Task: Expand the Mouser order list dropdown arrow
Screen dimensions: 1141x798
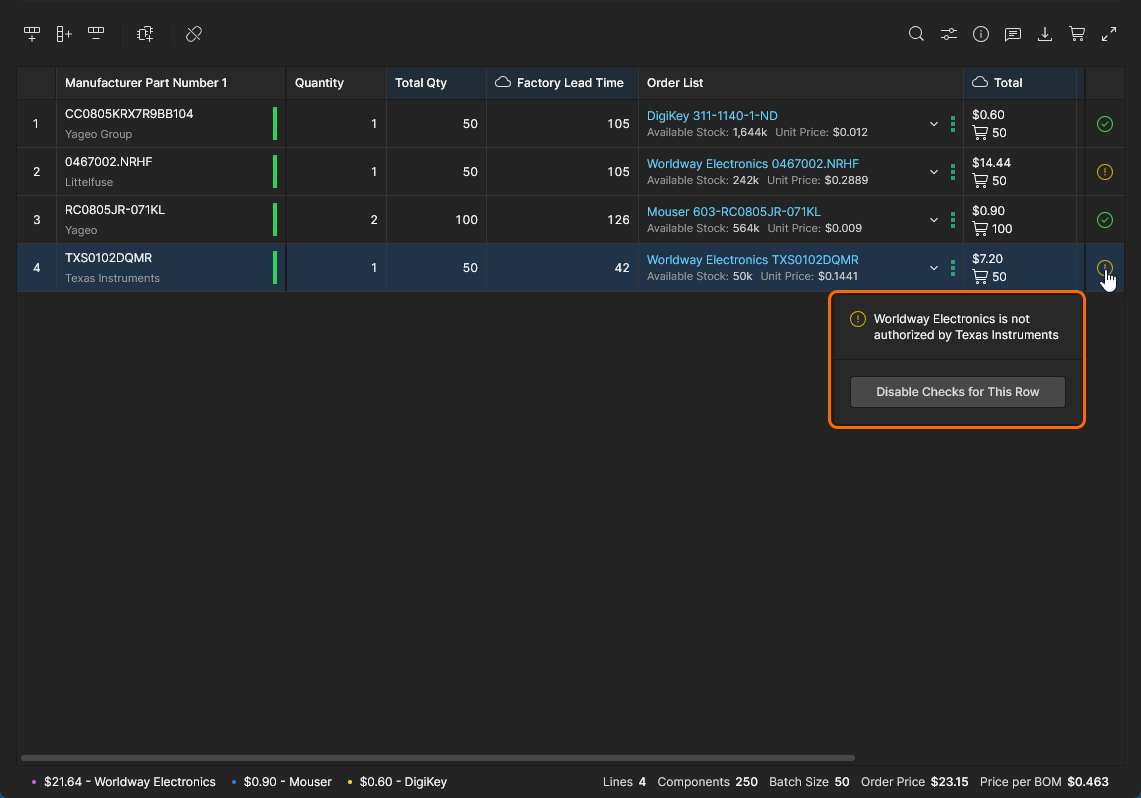Action: click(934, 220)
